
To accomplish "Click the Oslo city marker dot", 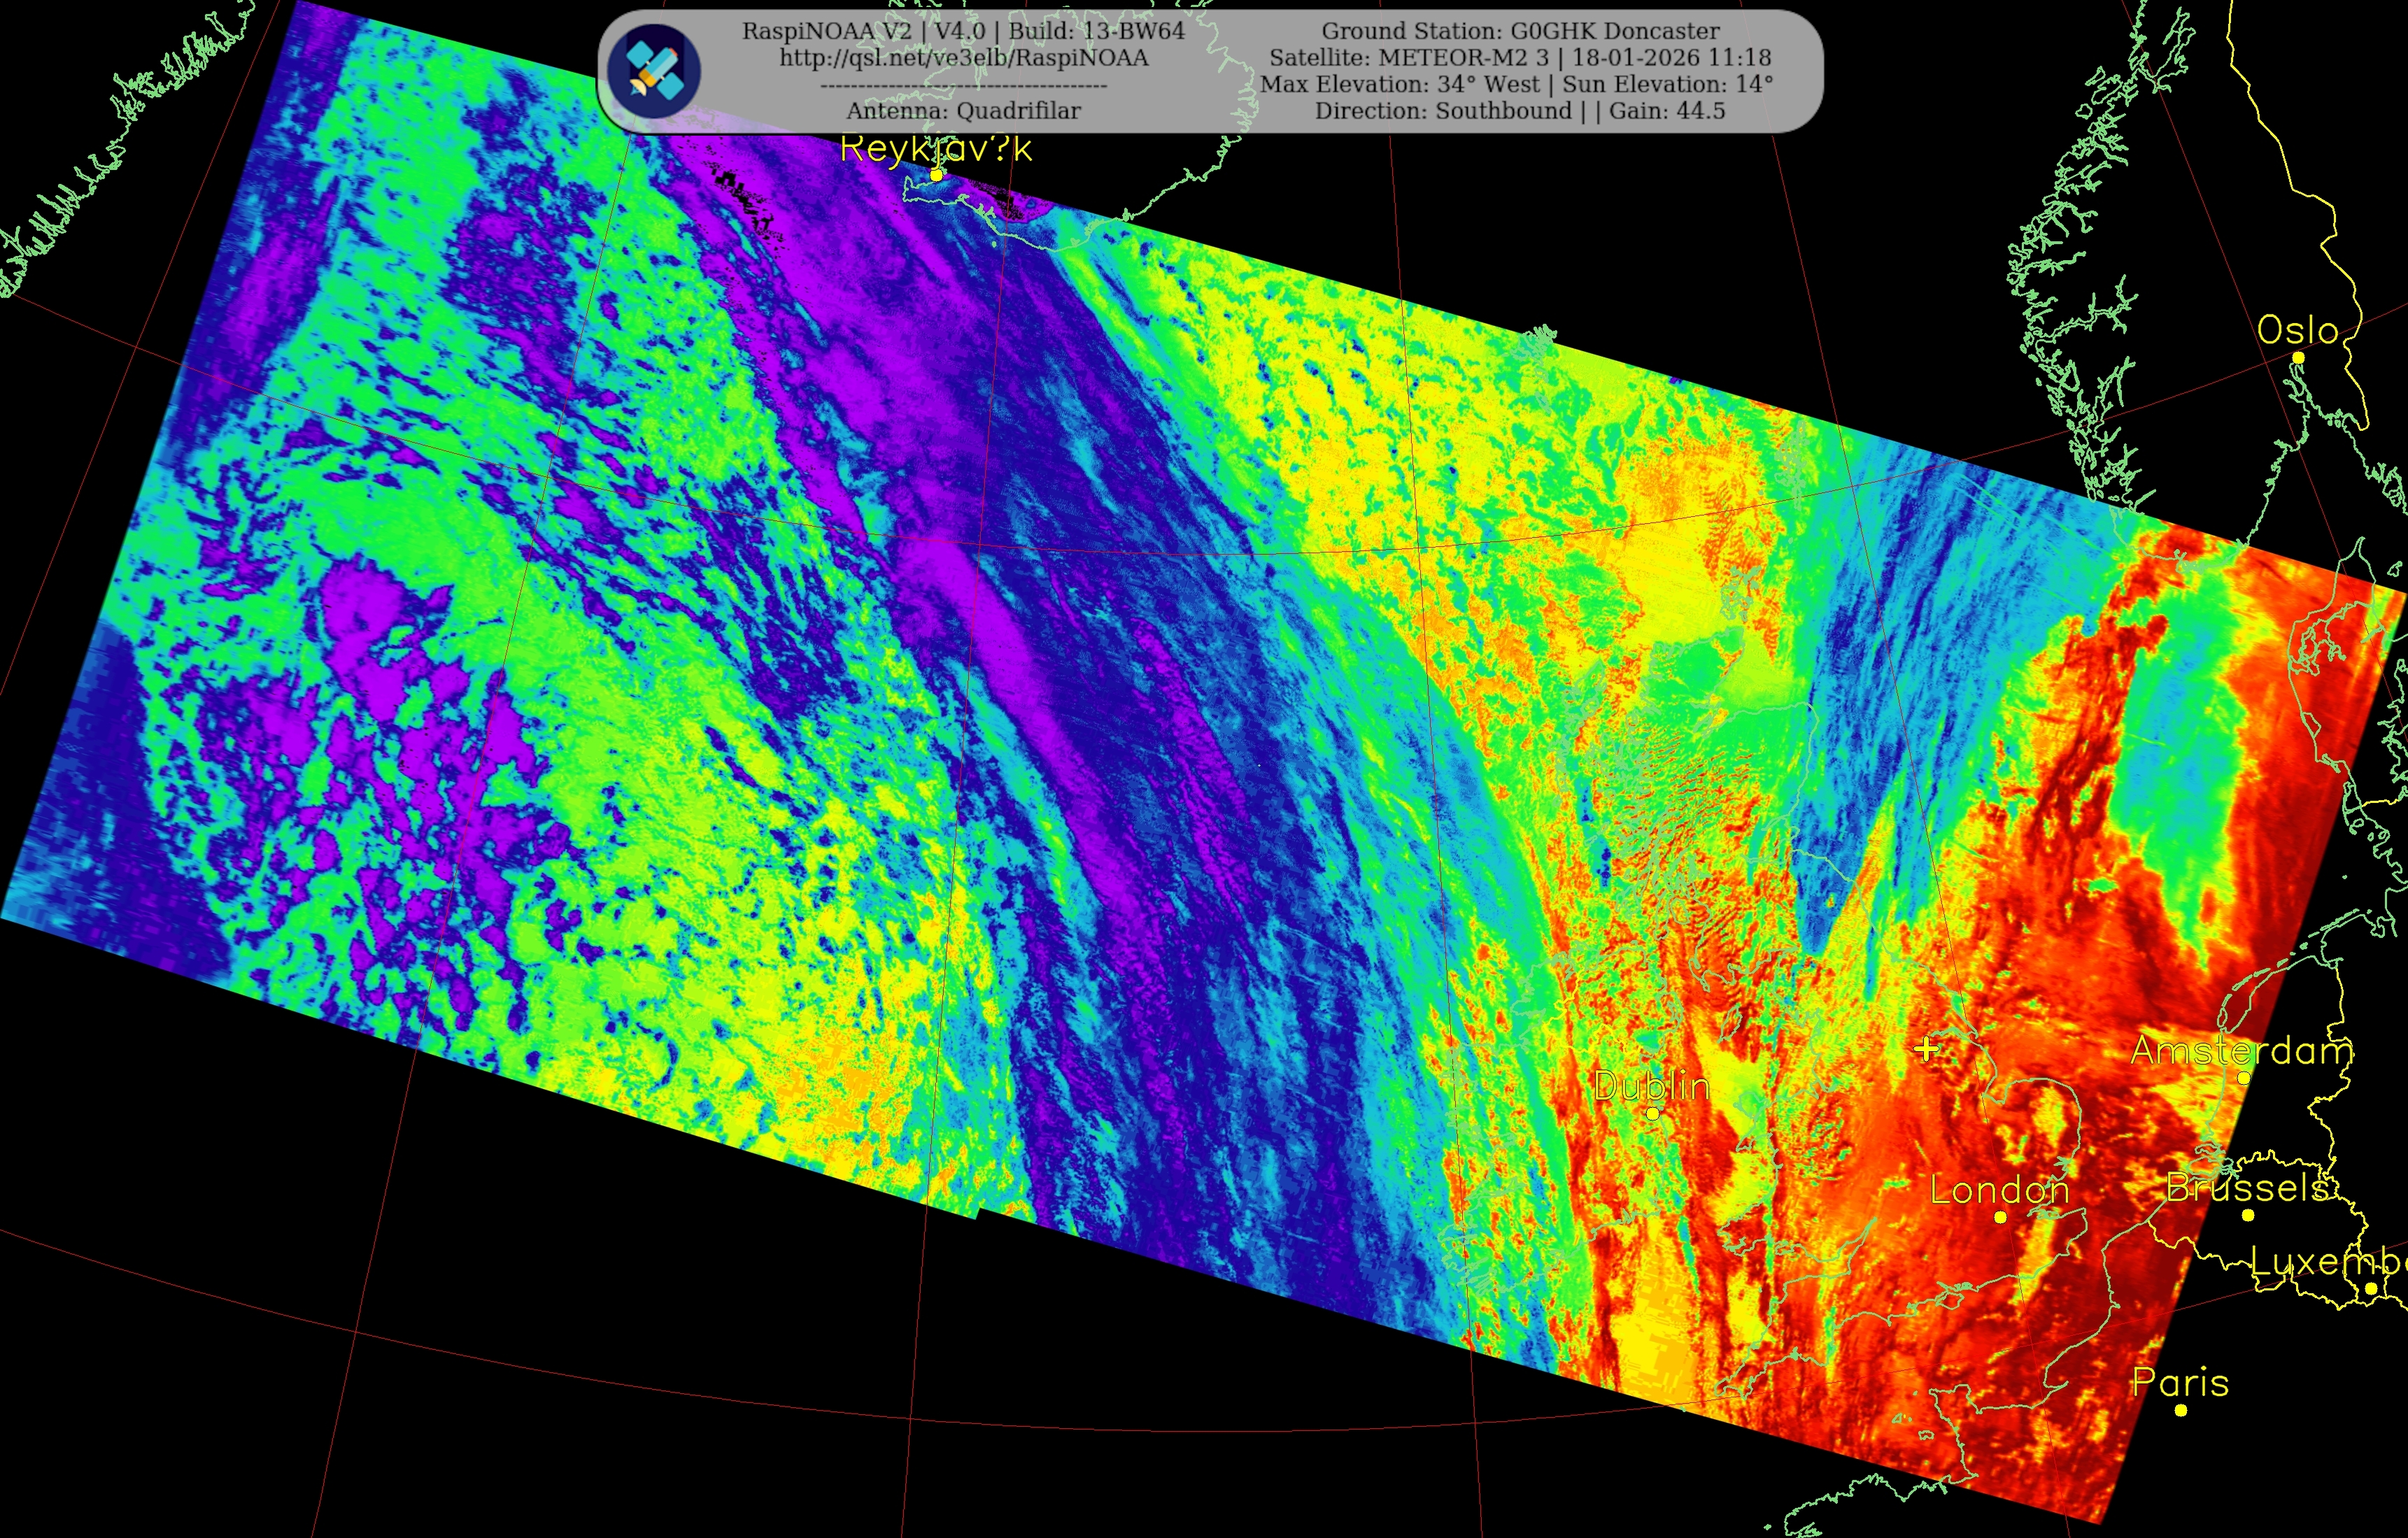I will click(2298, 357).
